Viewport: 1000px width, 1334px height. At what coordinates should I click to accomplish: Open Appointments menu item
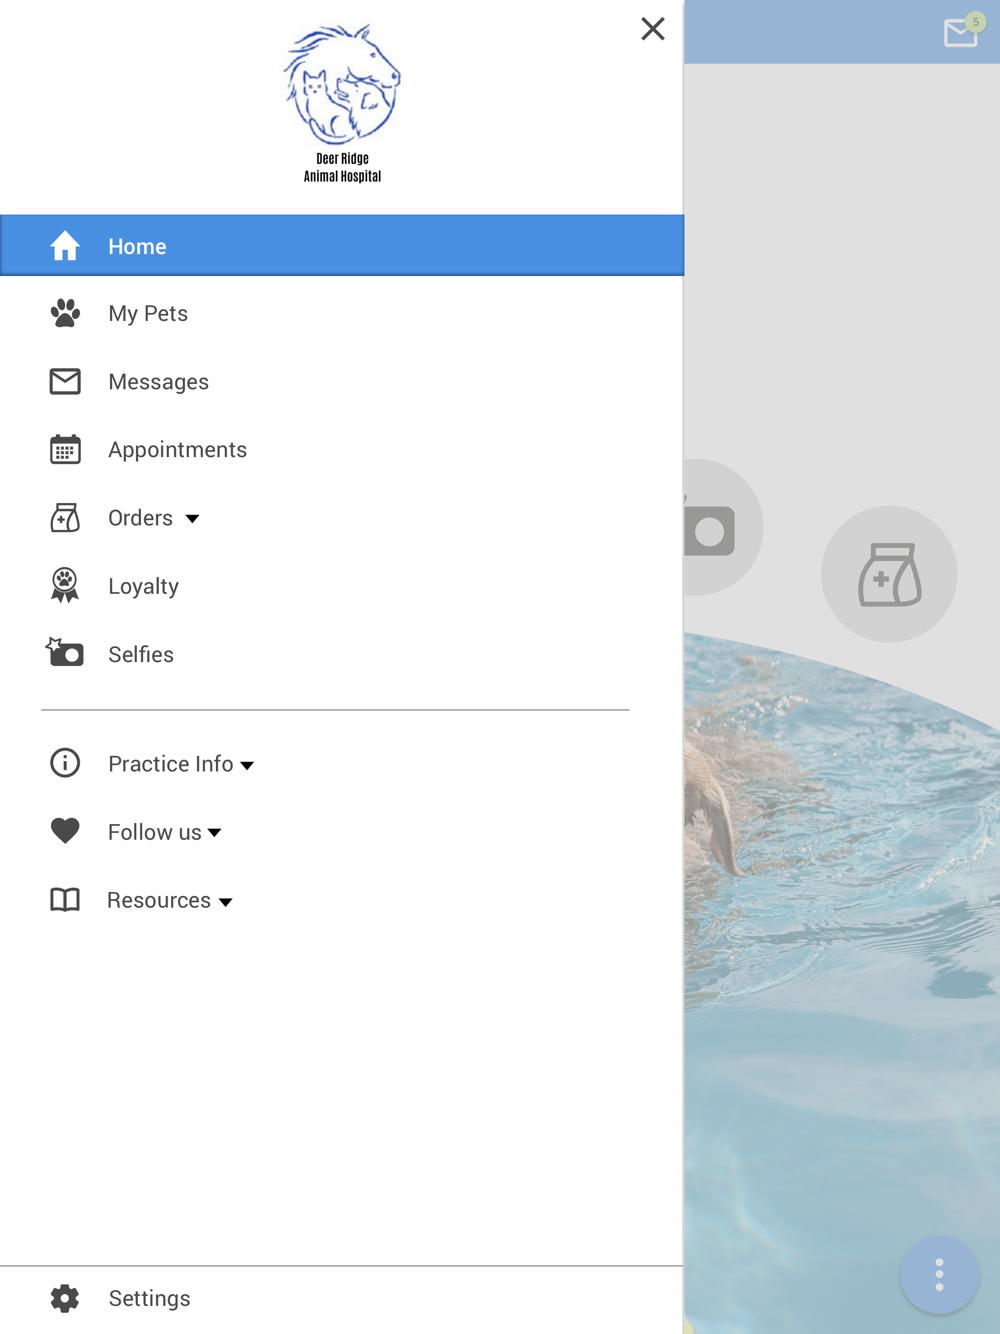click(x=342, y=449)
